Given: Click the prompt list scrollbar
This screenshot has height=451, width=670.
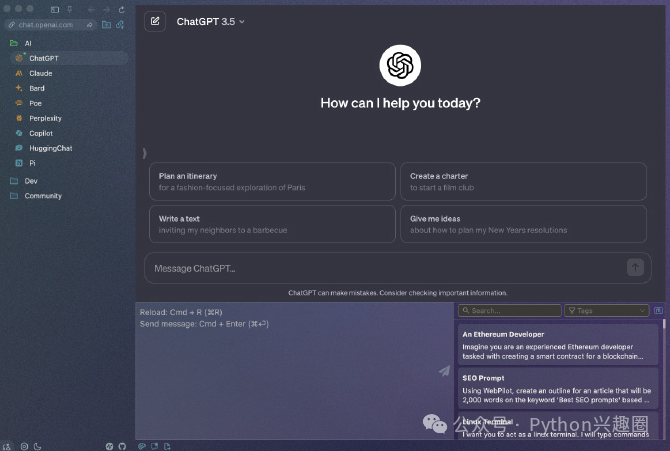Looking at the screenshot, I should (664, 325).
